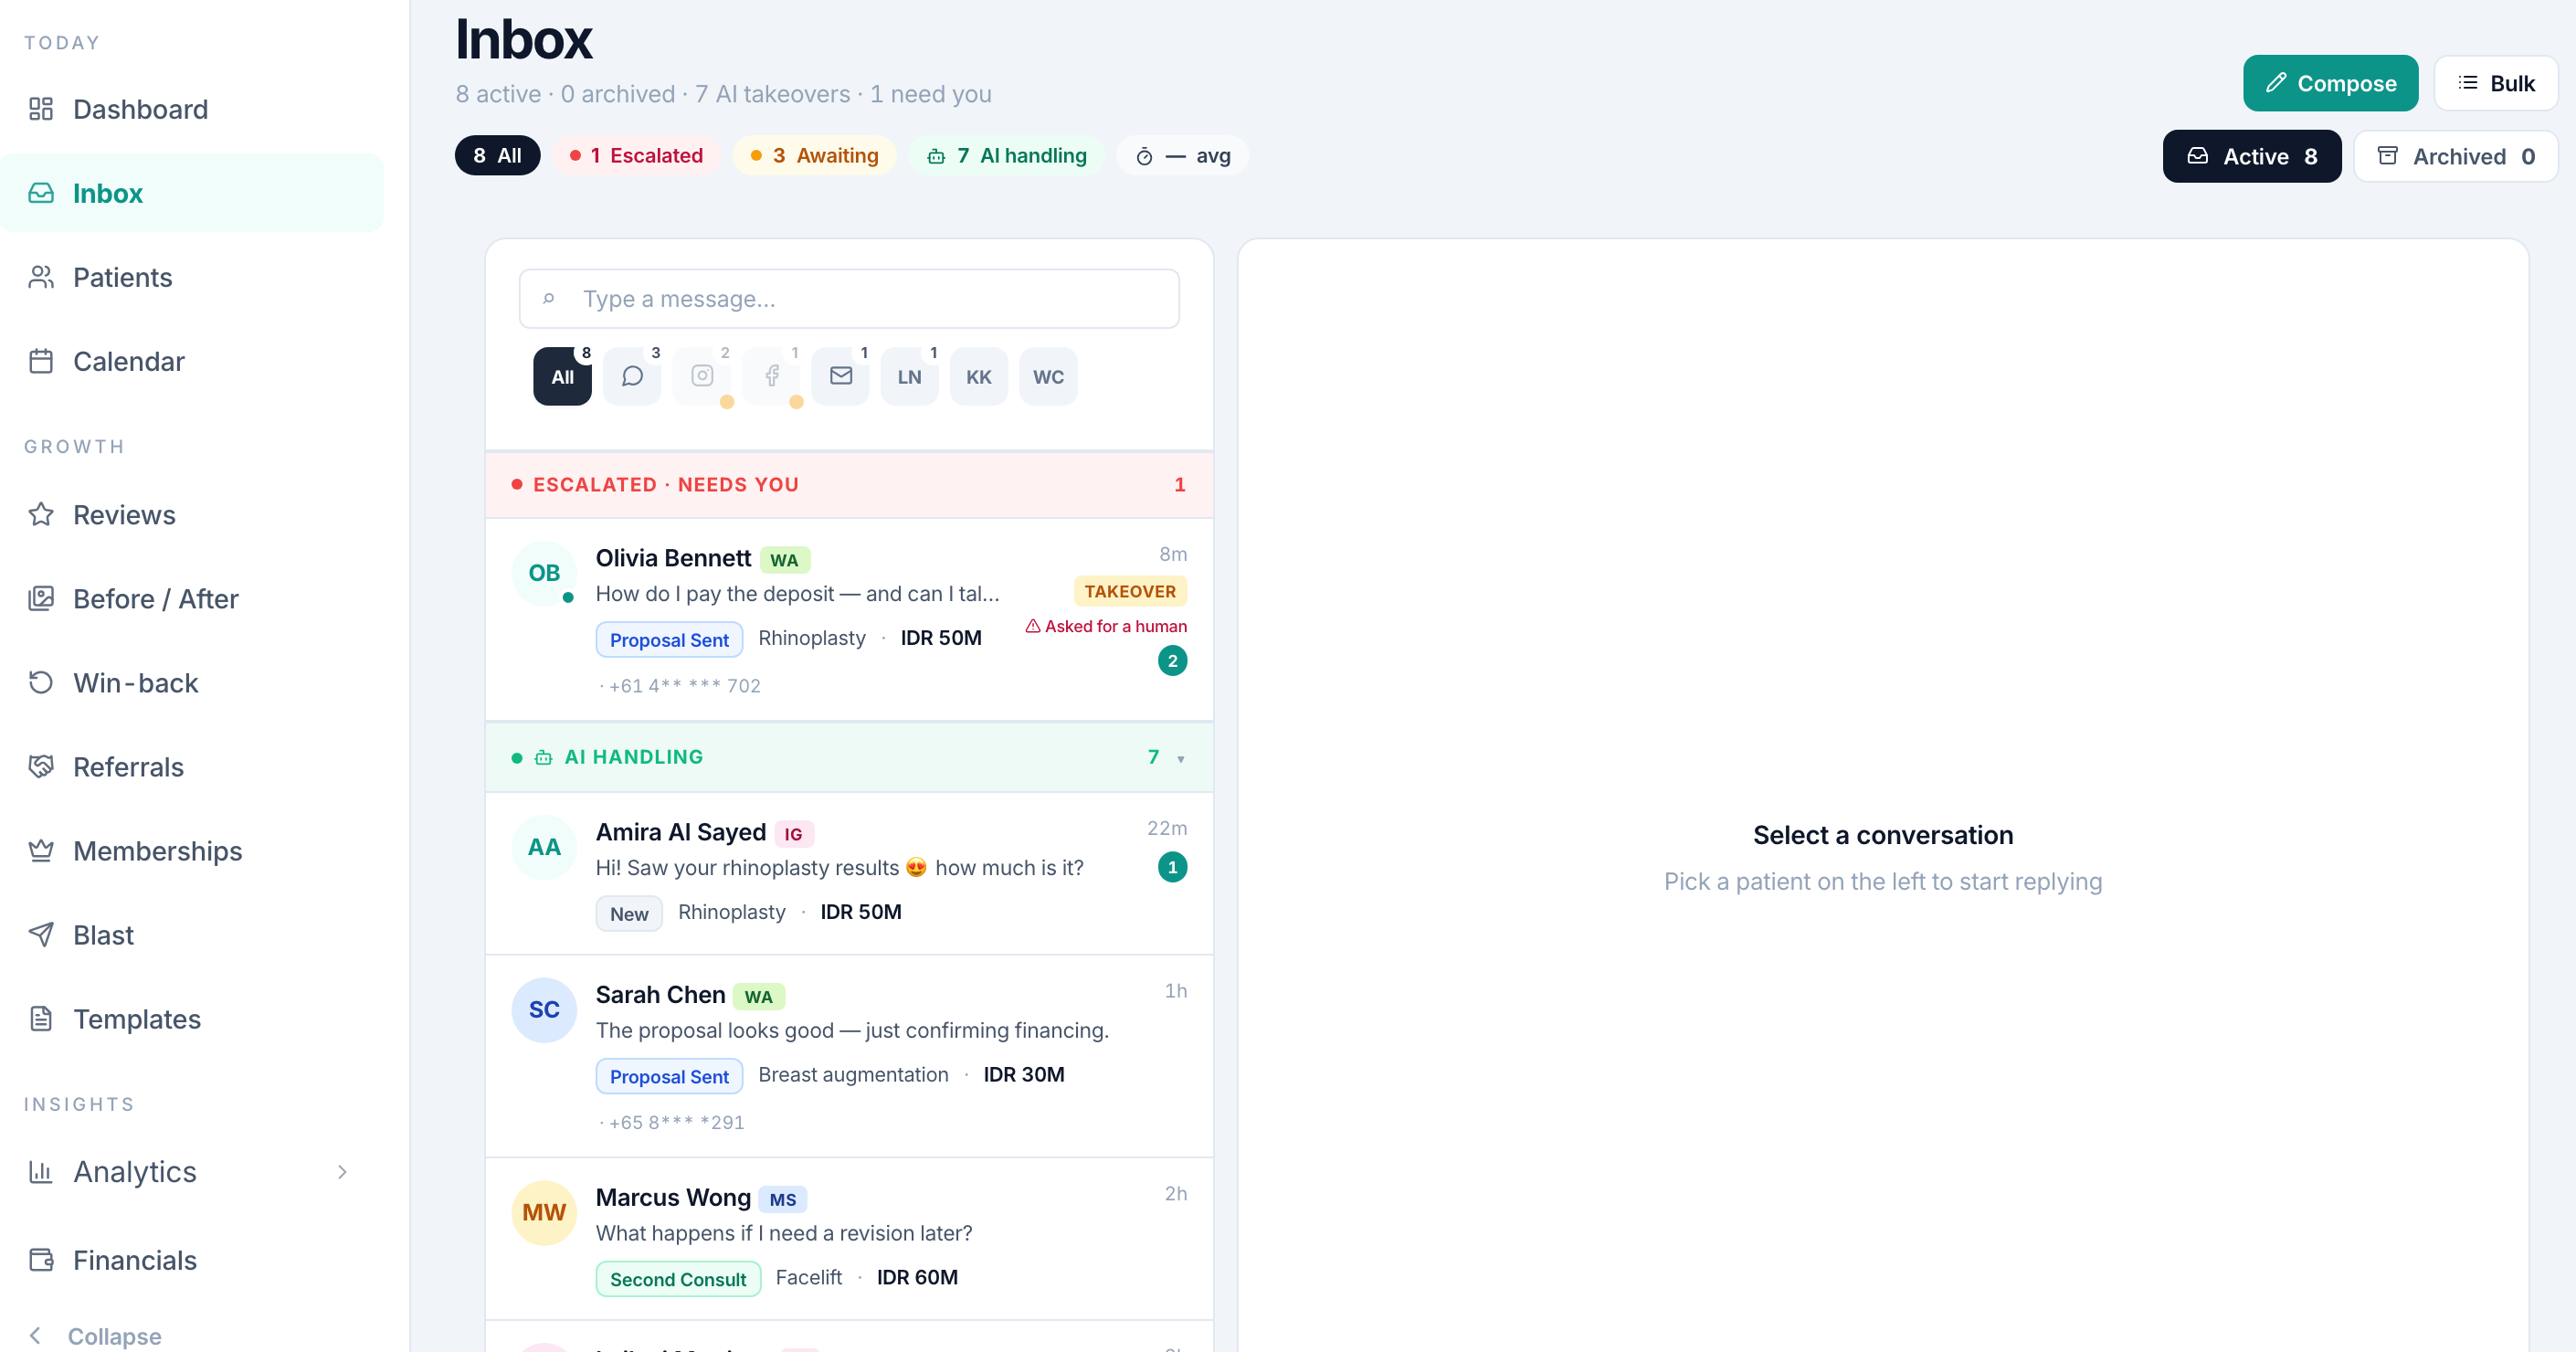Click the MW avatar

coord(544,1213)
